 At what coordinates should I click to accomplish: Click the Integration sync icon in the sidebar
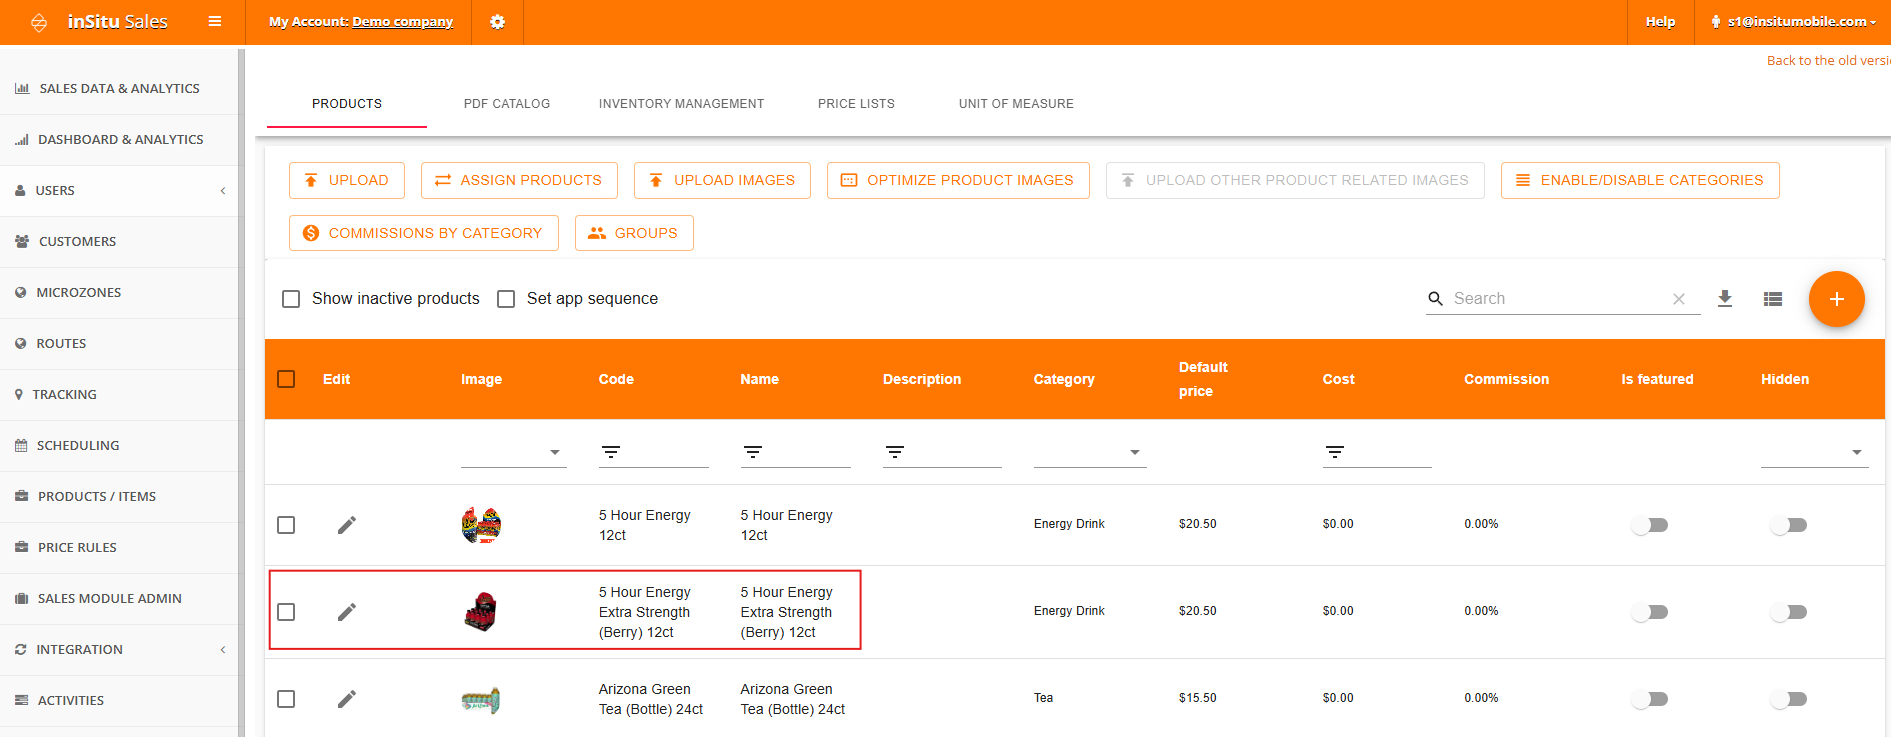point(21,649)
